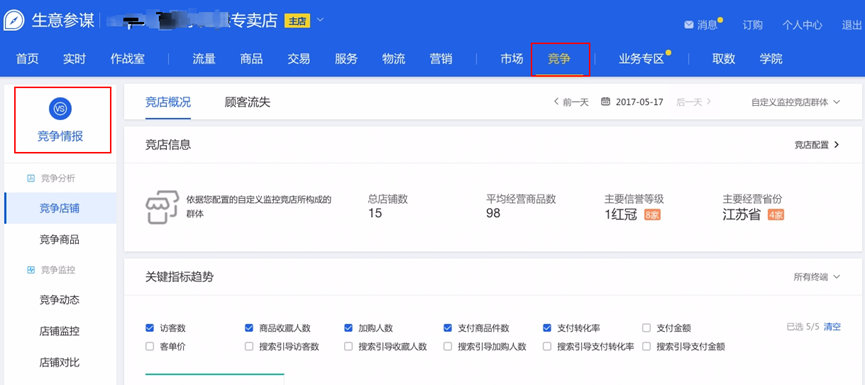
Task: Check the 搜索引导支付金额 checkbox
Action: (x=646, y=346)
